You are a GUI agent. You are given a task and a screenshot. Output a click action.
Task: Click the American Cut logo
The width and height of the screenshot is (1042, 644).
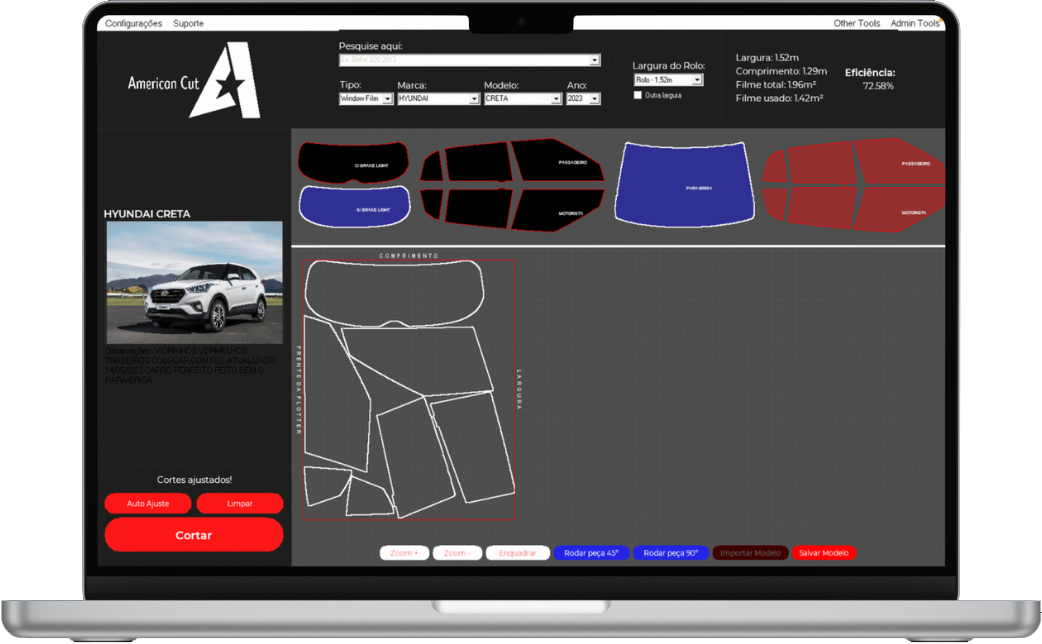tap(193, 80)
